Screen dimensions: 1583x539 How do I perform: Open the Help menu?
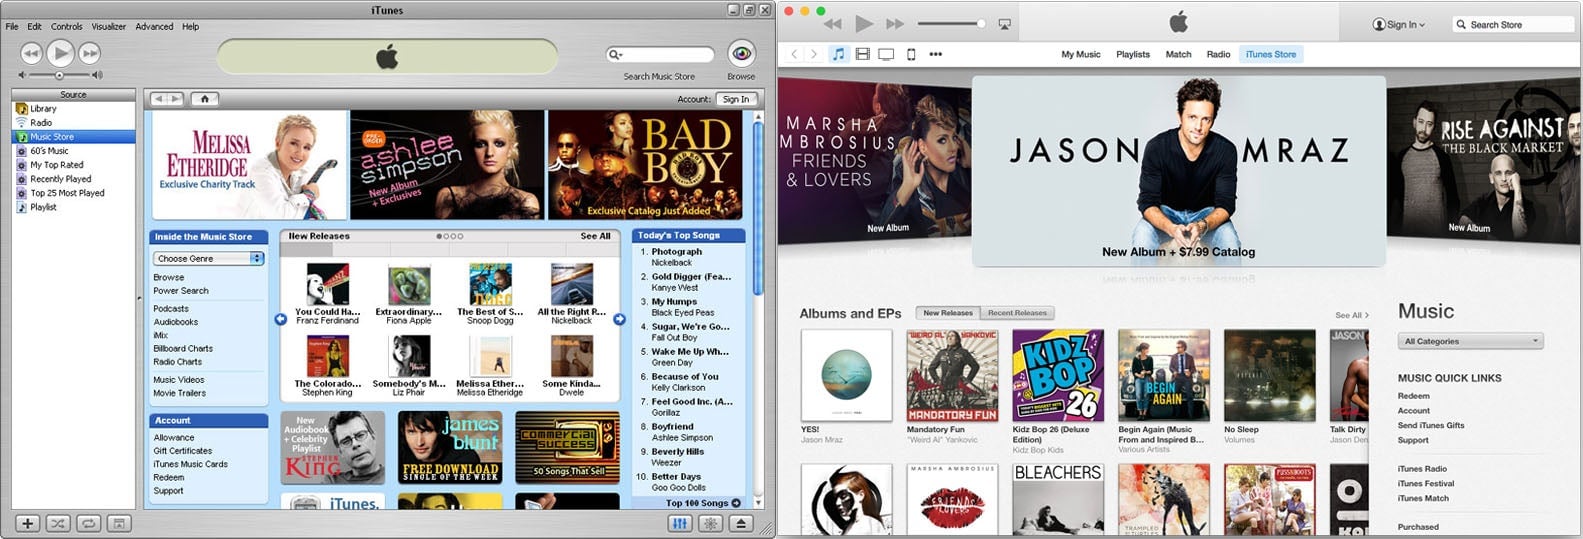click(190, 26)
